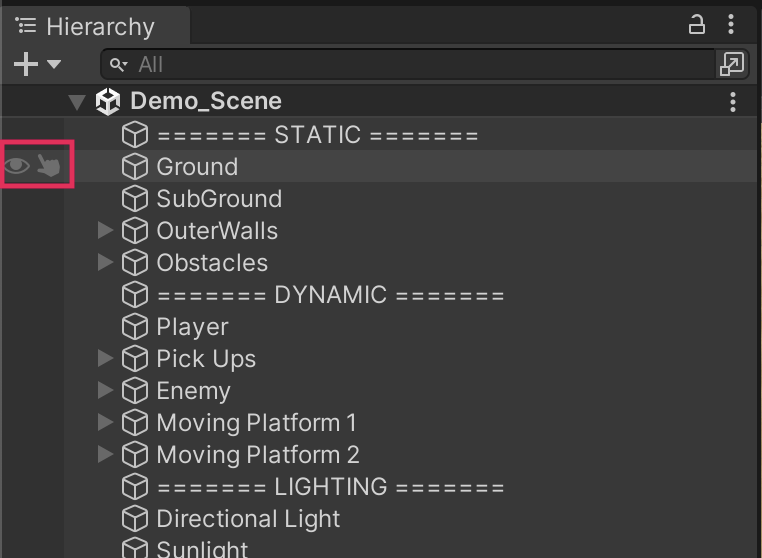Click the cube icon next to SubGround
Screen dimensions: 762x558
[134, 199]
